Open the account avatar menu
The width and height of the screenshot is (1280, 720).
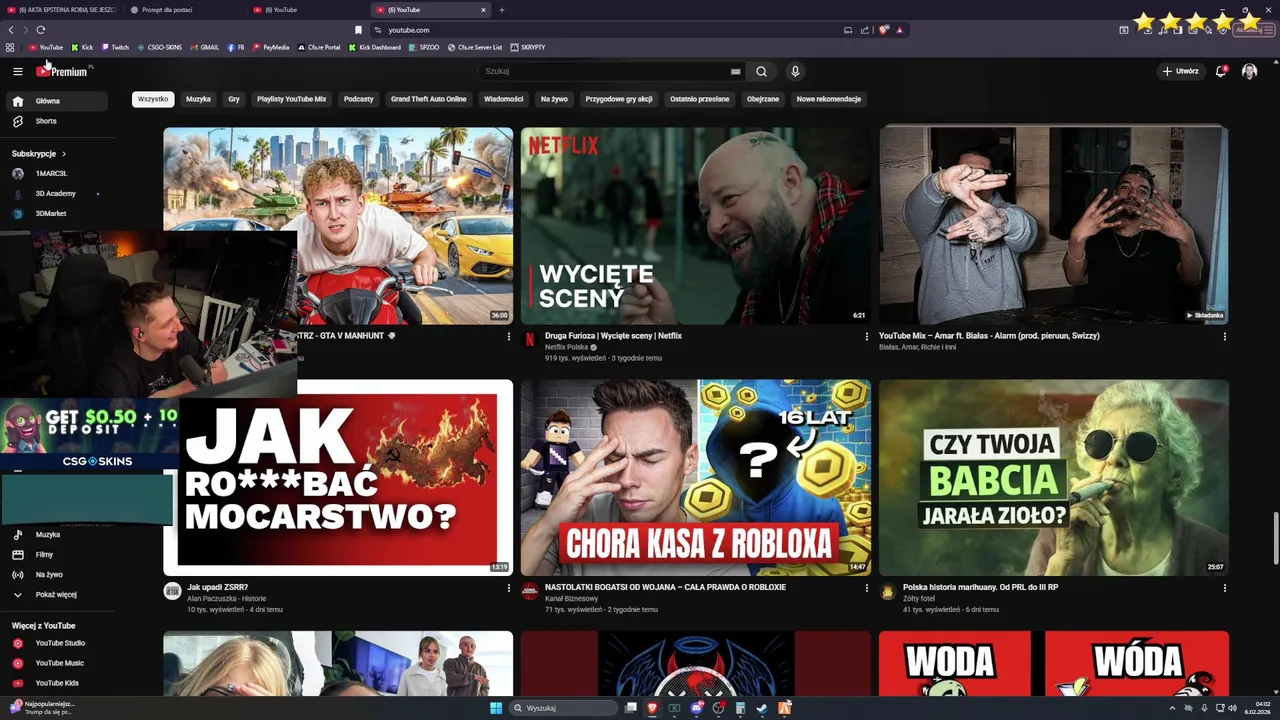coord(1249,71)
